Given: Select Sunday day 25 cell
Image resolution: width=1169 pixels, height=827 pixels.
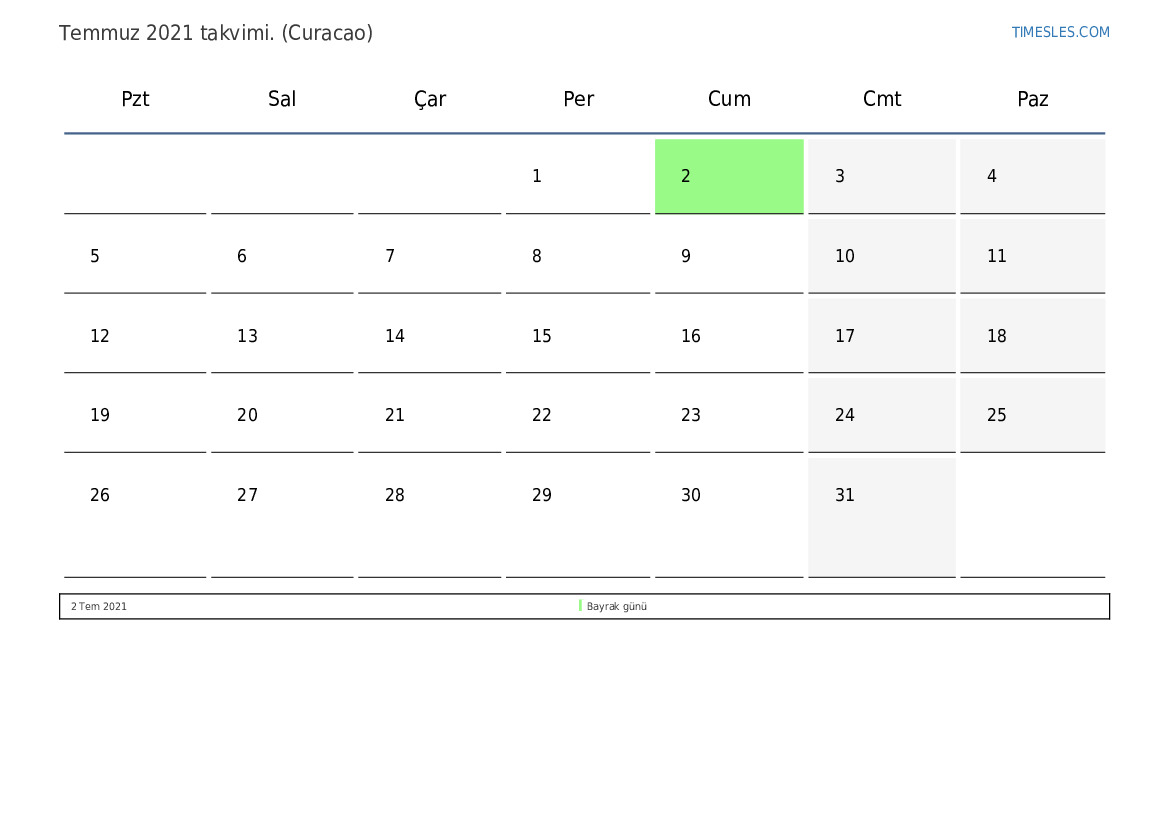Looking at the screenshot, I should (1033, 415).
